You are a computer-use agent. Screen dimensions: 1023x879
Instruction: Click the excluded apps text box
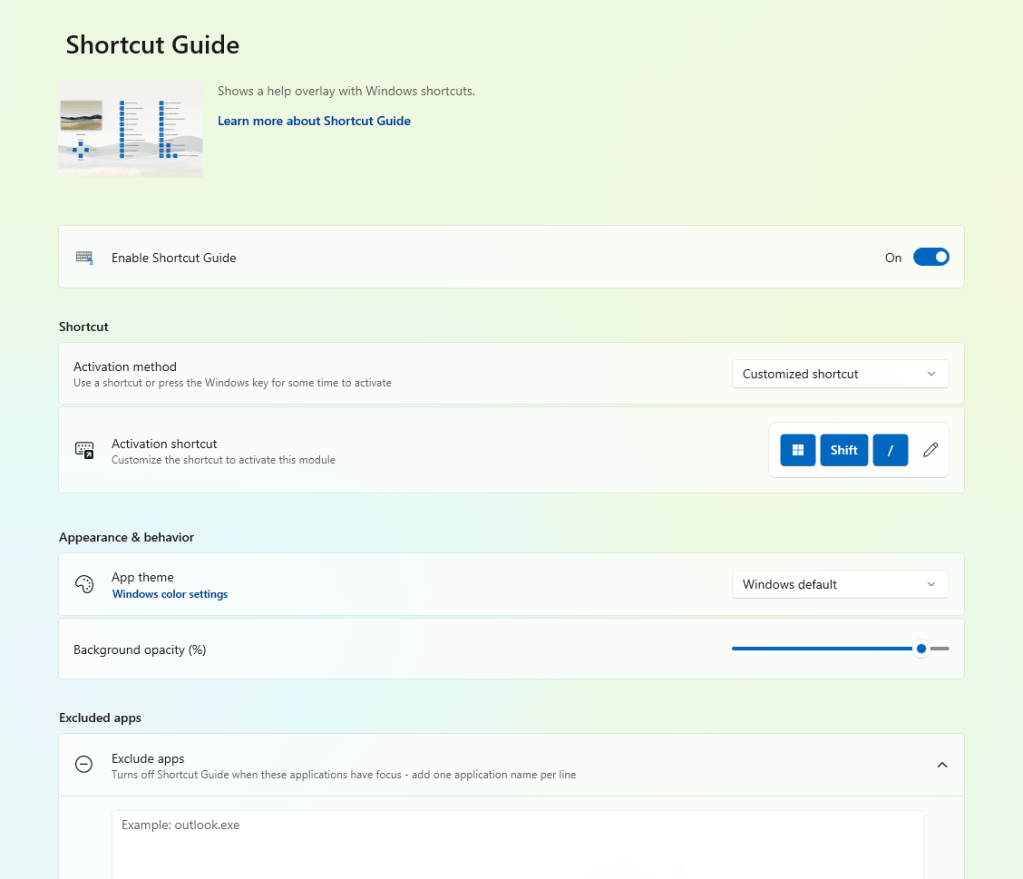(517, 844)
